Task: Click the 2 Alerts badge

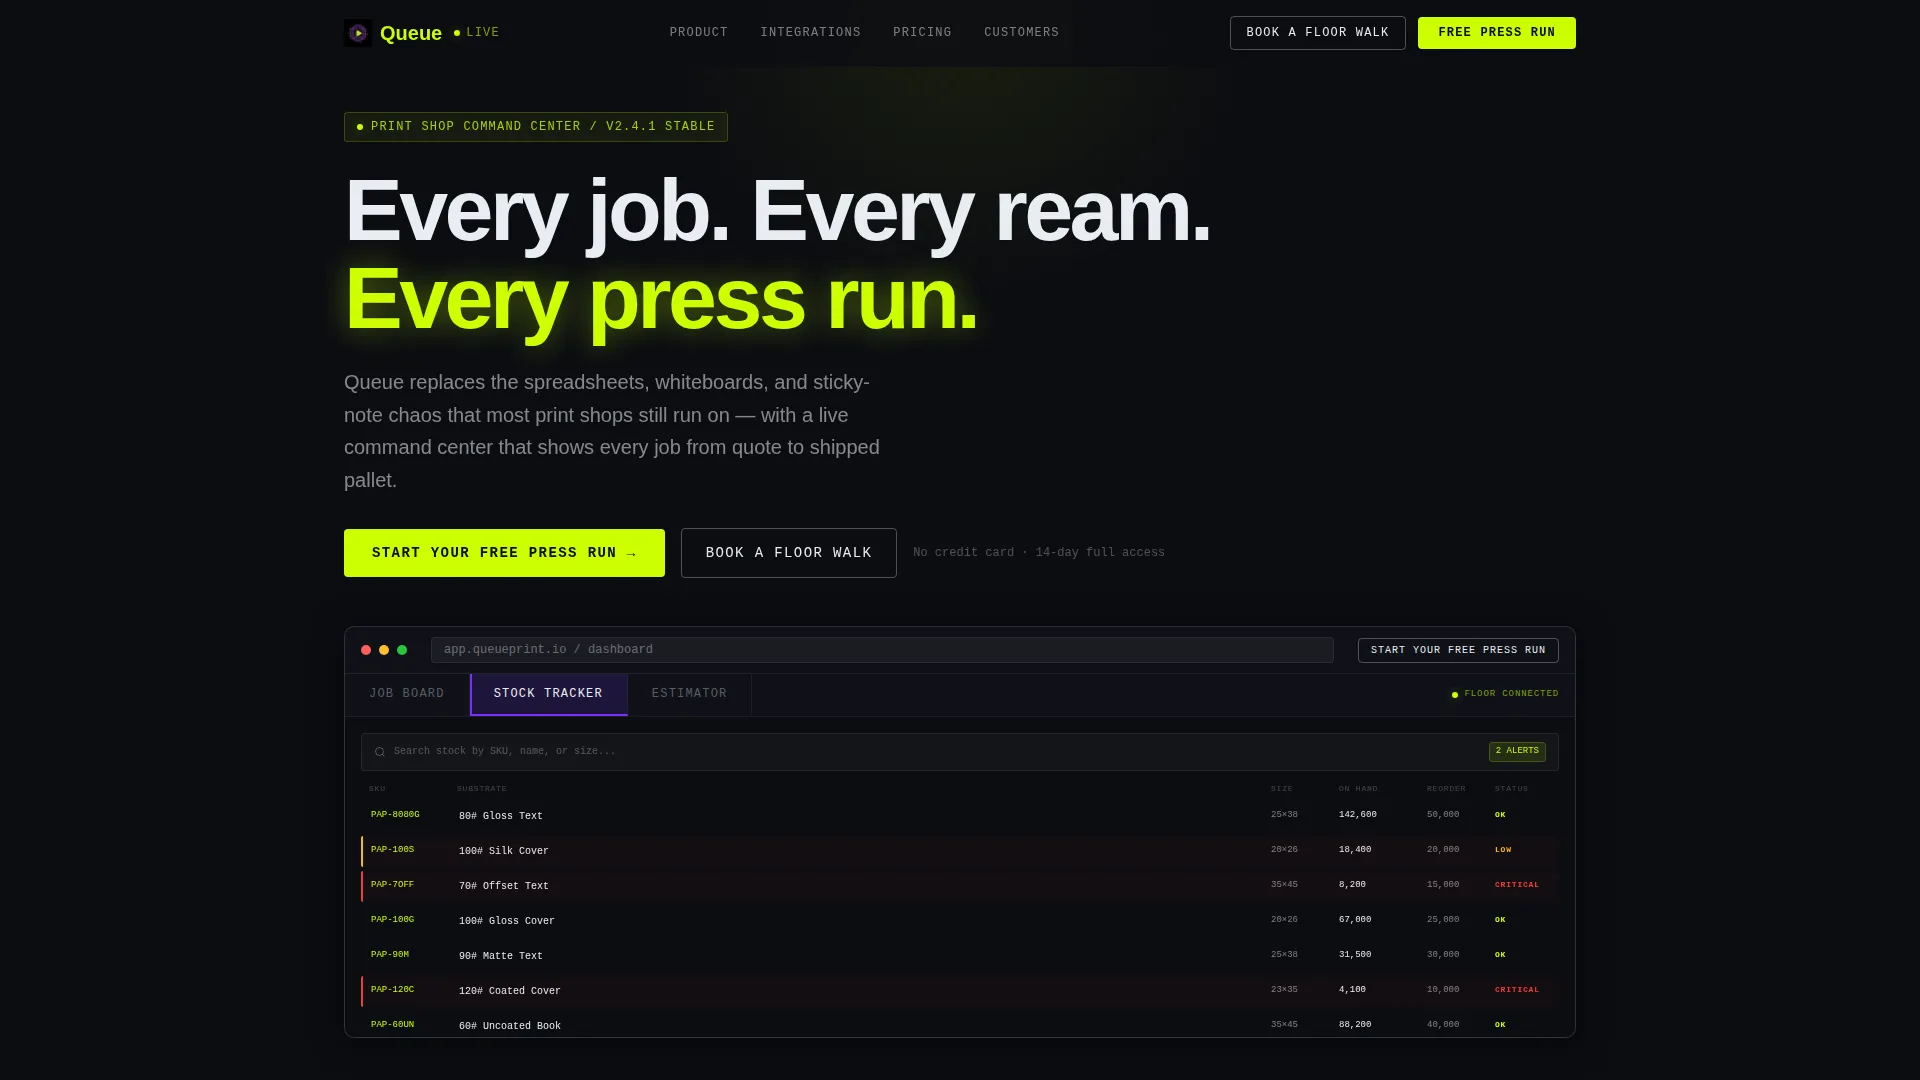Action: pos(1517,751)
